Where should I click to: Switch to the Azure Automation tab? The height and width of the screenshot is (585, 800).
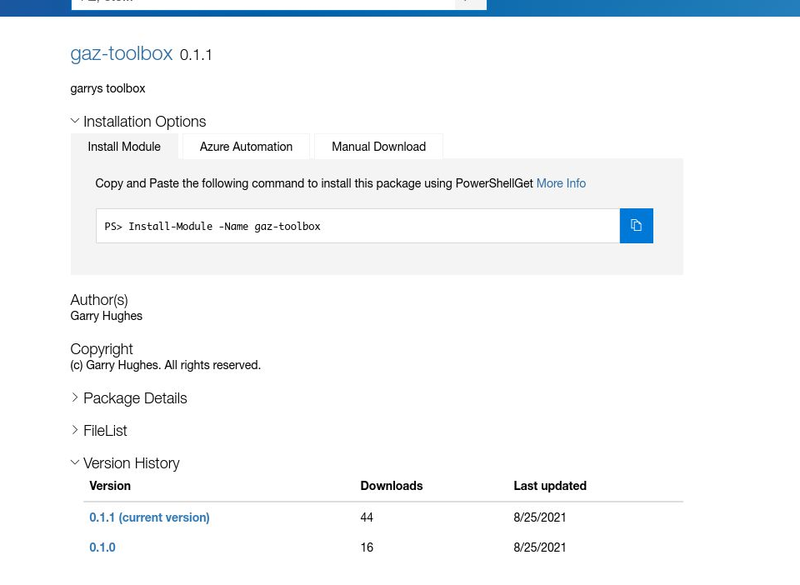[x=246, y=146]
